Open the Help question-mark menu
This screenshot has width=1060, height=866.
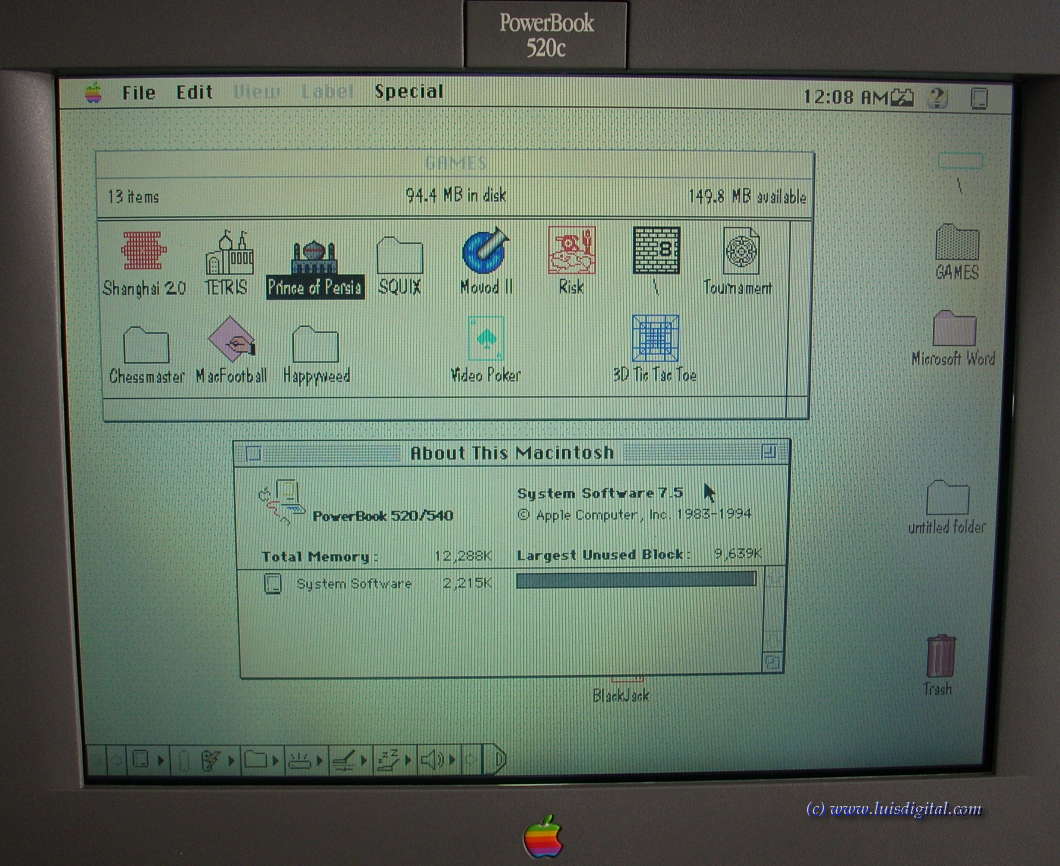coord(937,98)
